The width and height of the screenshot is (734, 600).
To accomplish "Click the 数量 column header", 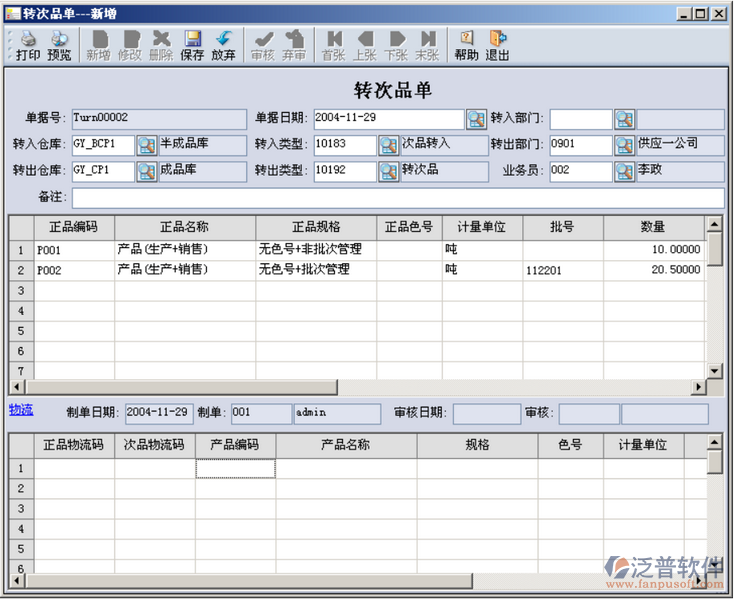I will (x=653, y=227).
